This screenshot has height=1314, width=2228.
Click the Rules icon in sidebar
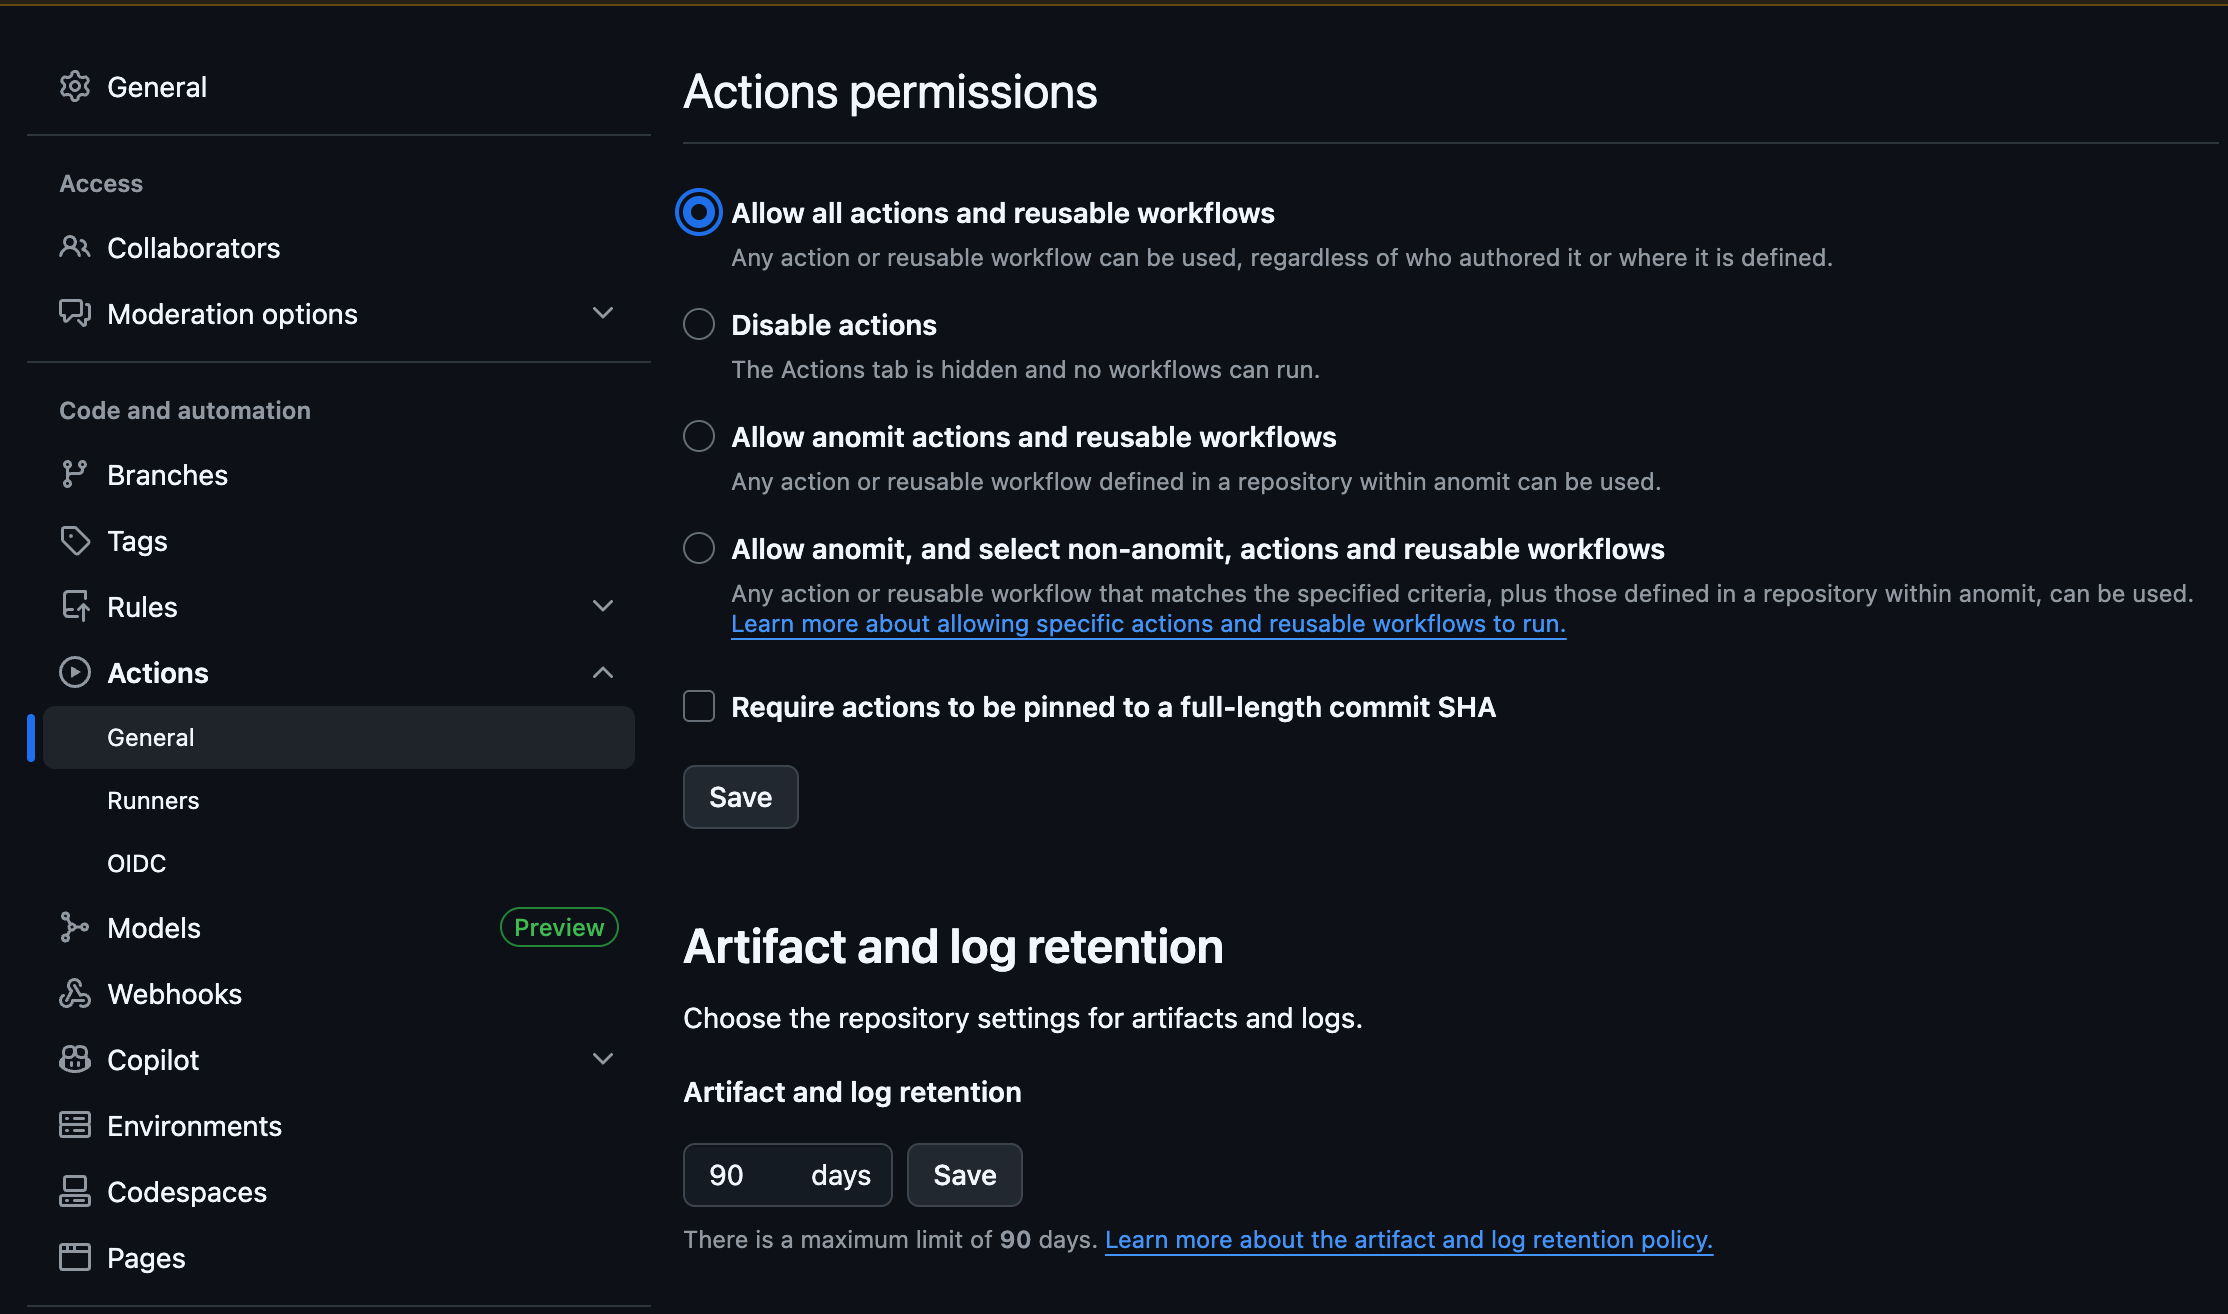tap(75, 606)
